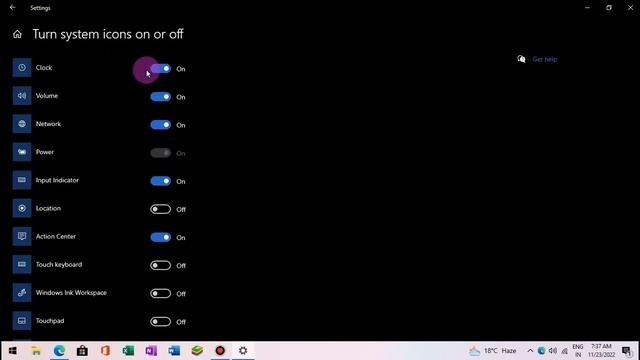Screen dimensions: 640x360
Task: Click the Action Center icon tile
Action: point(22,236)
